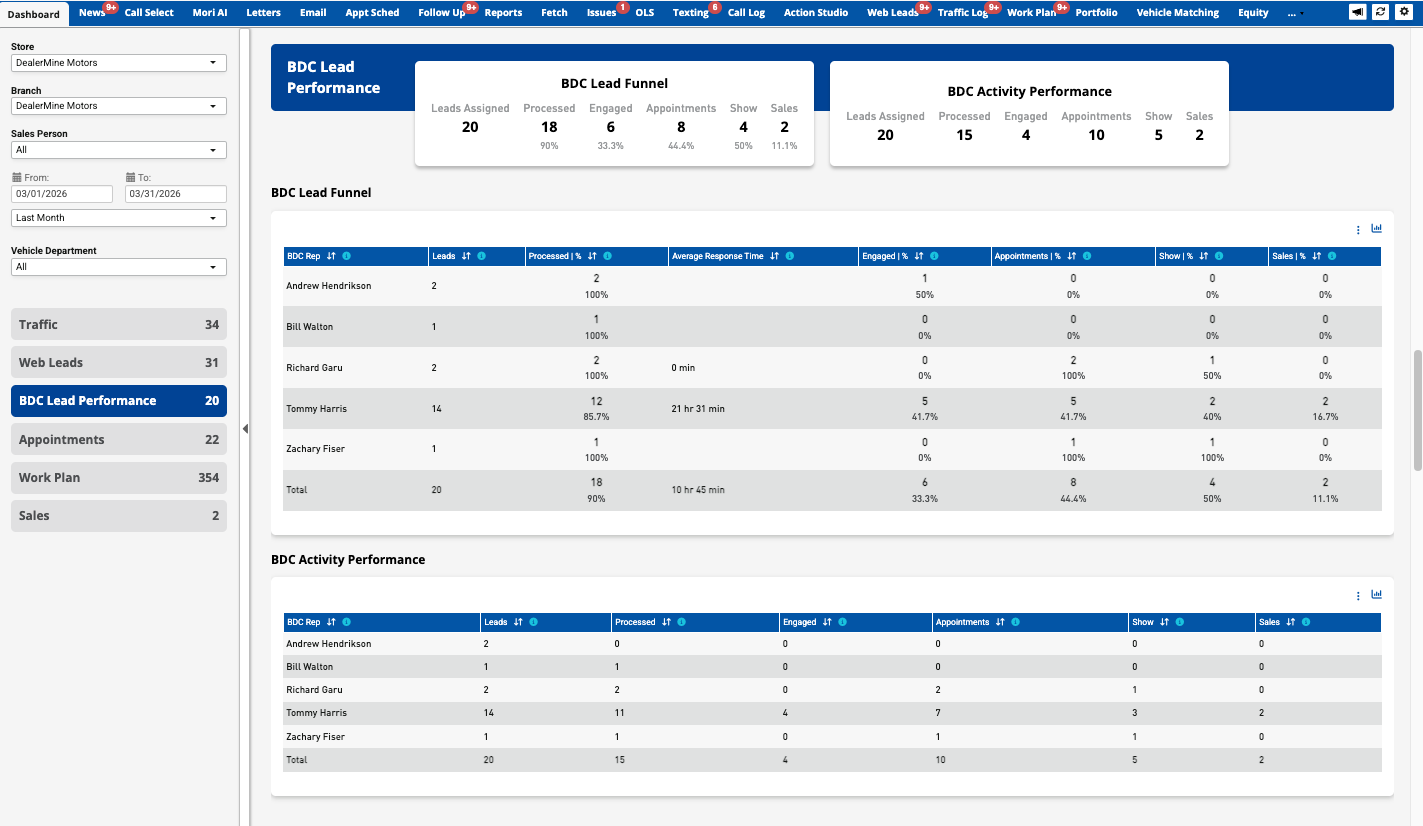Click the From date calendar icon

point(17,177)
